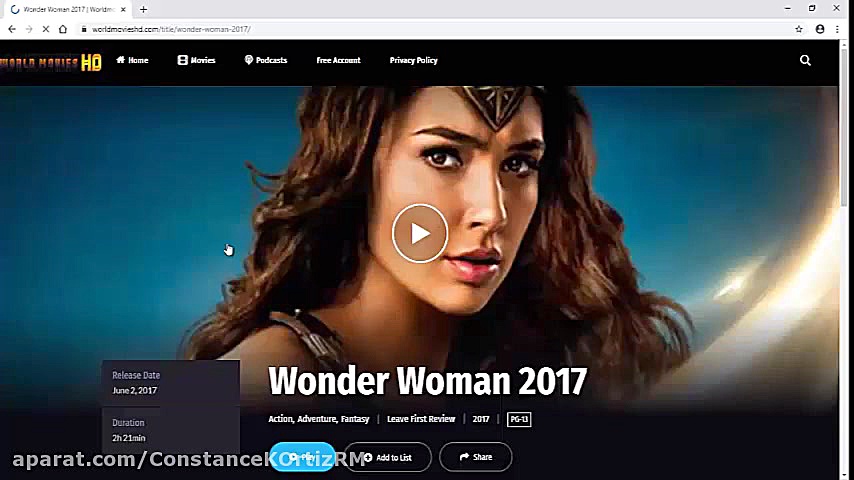The width and height of the screenshot is (854, 480).
Task: Click the PG-13 rating badge
Action: [519, 420]
